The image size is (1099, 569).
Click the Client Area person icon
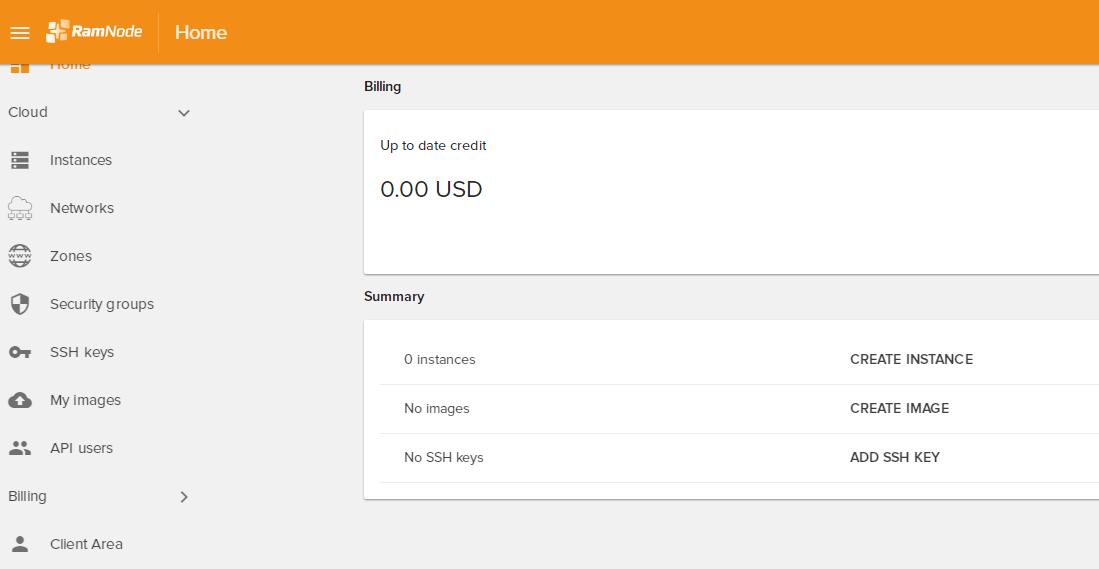tap(20, 544)
